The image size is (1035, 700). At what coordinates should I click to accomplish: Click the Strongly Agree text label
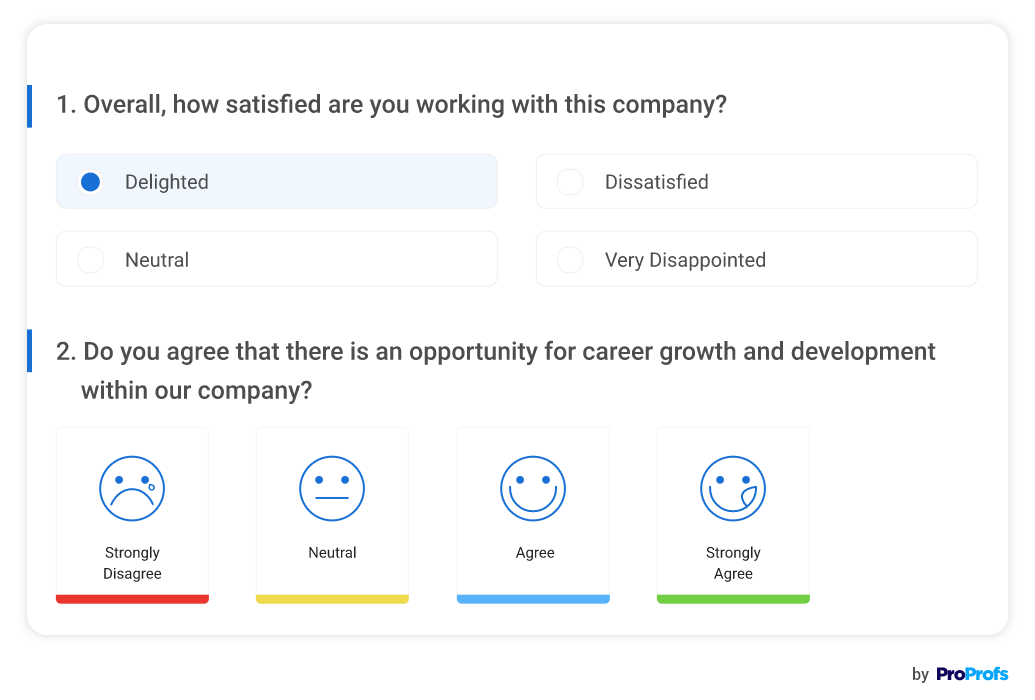(733, 563)
